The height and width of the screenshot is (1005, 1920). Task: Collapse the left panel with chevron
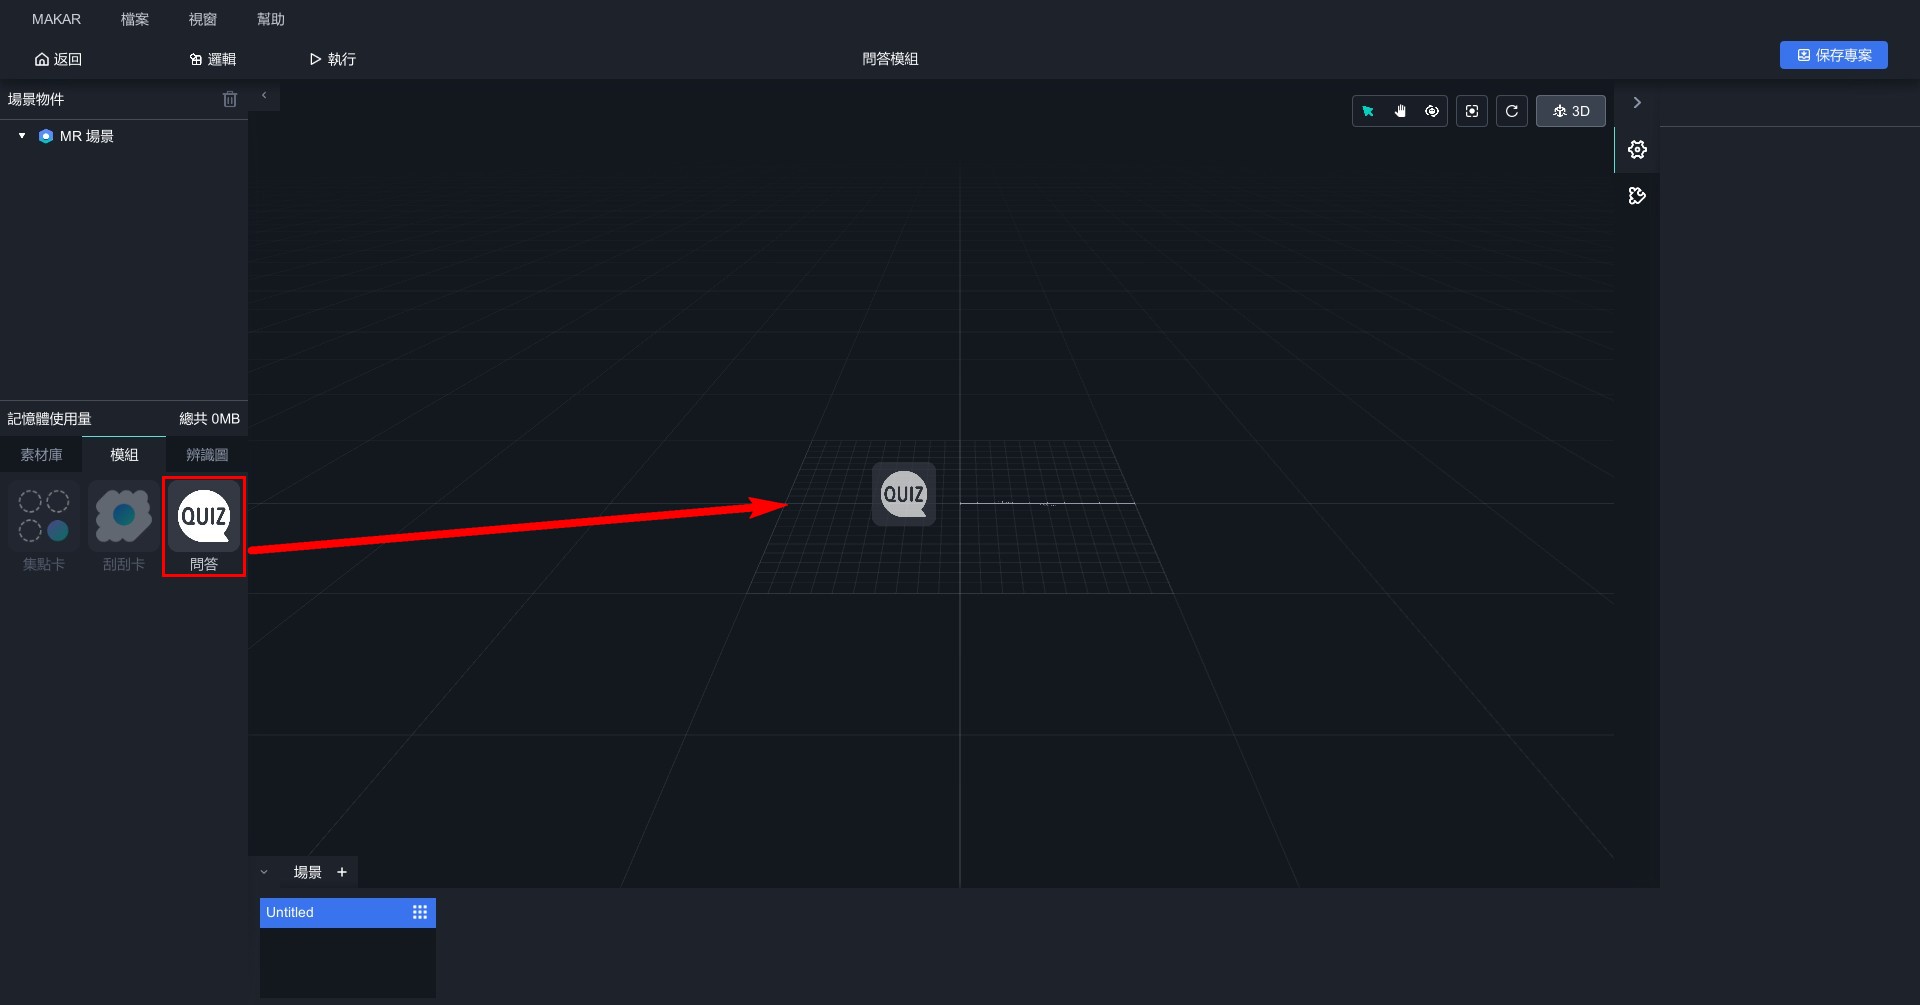(264, 96)
